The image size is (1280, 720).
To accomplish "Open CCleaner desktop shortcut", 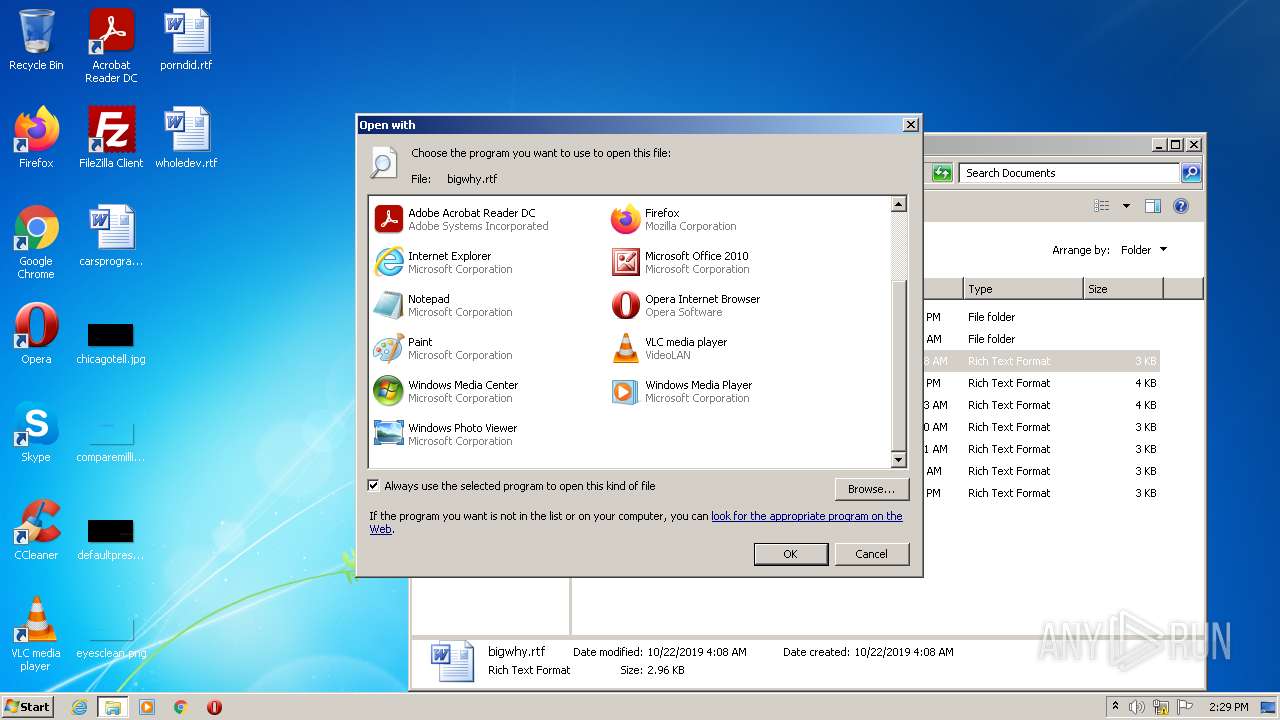I will 36,530.
